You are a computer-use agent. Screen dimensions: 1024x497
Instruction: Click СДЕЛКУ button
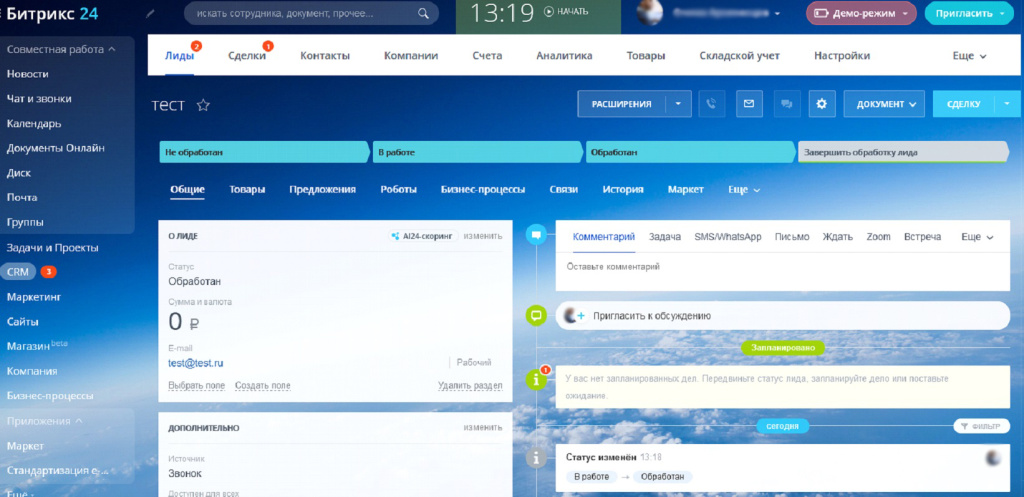[963, 104]
